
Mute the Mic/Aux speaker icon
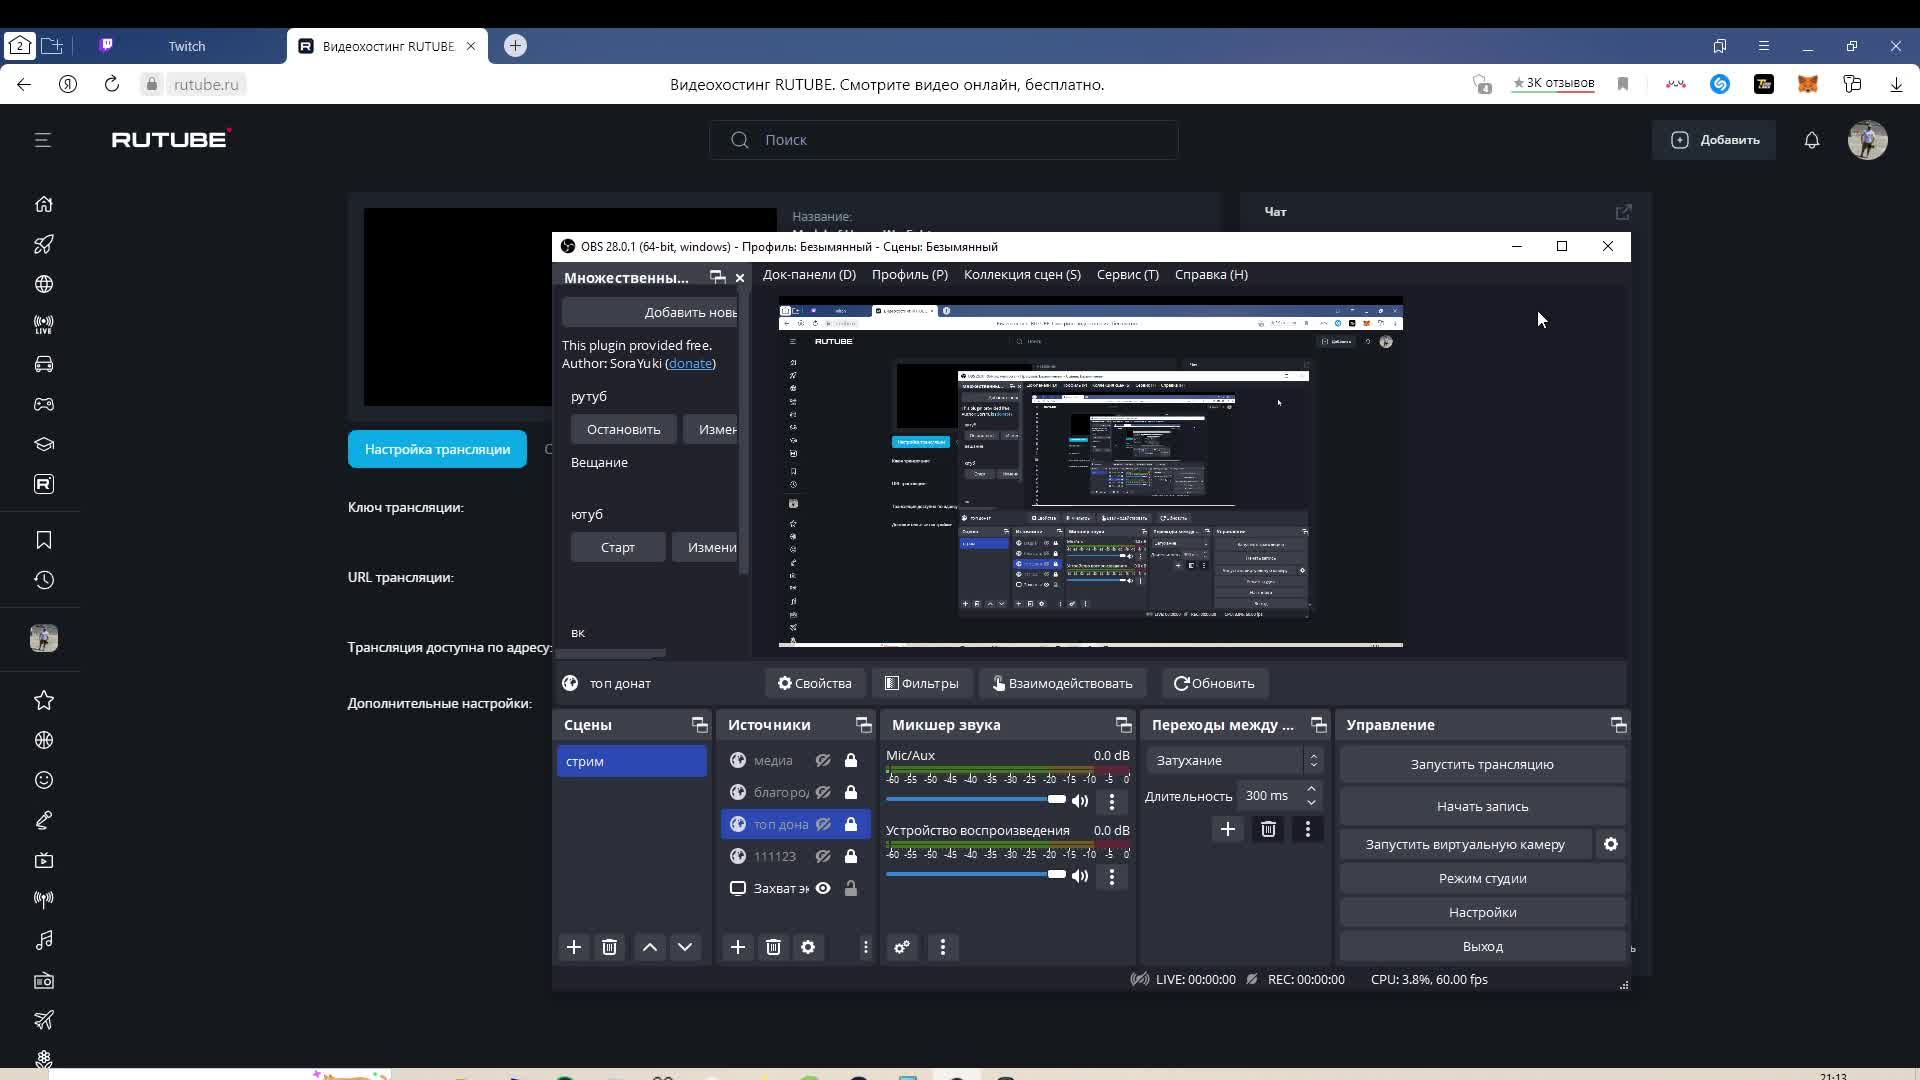pyautogui.click(x=1080, y=801)
